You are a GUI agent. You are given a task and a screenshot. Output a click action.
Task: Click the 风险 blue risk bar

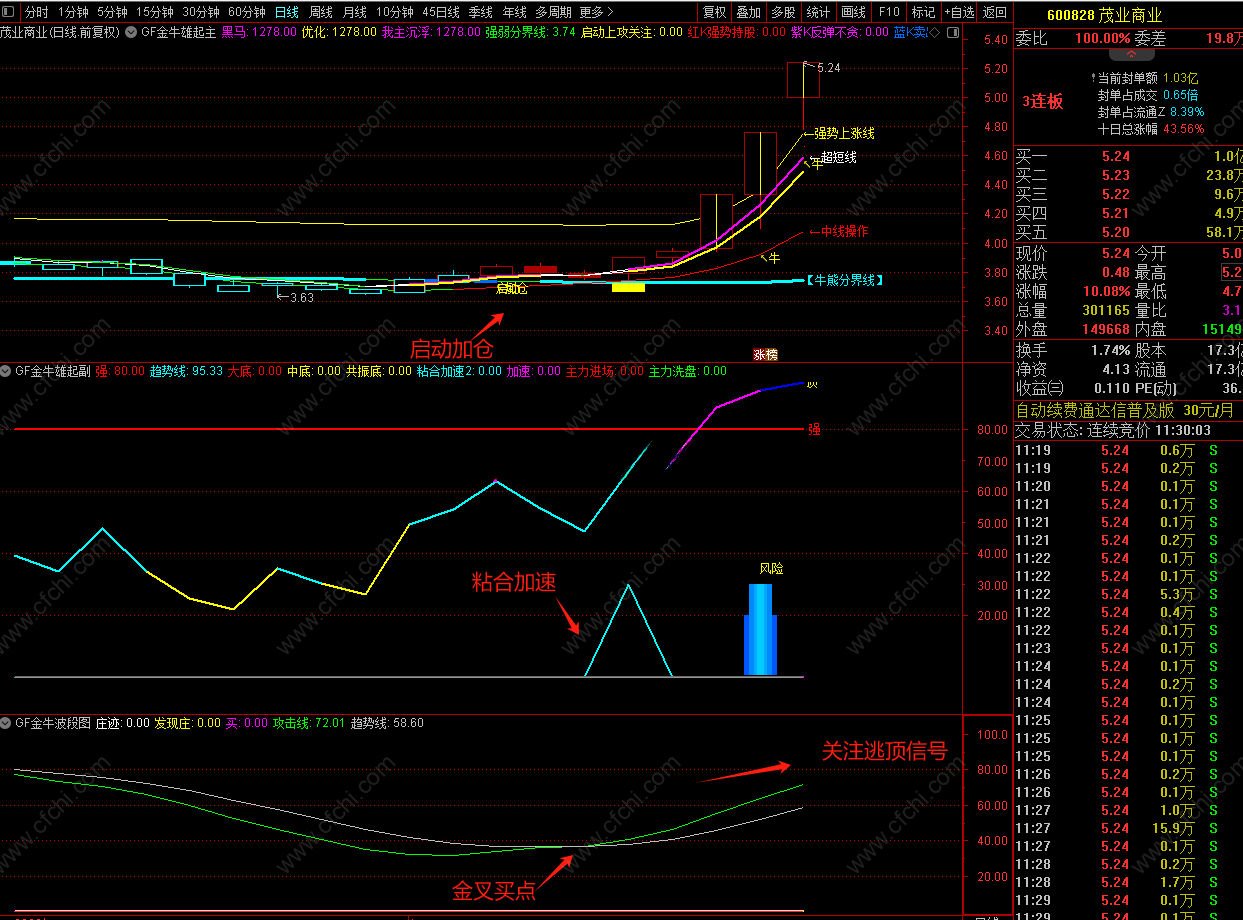(760, 629)
